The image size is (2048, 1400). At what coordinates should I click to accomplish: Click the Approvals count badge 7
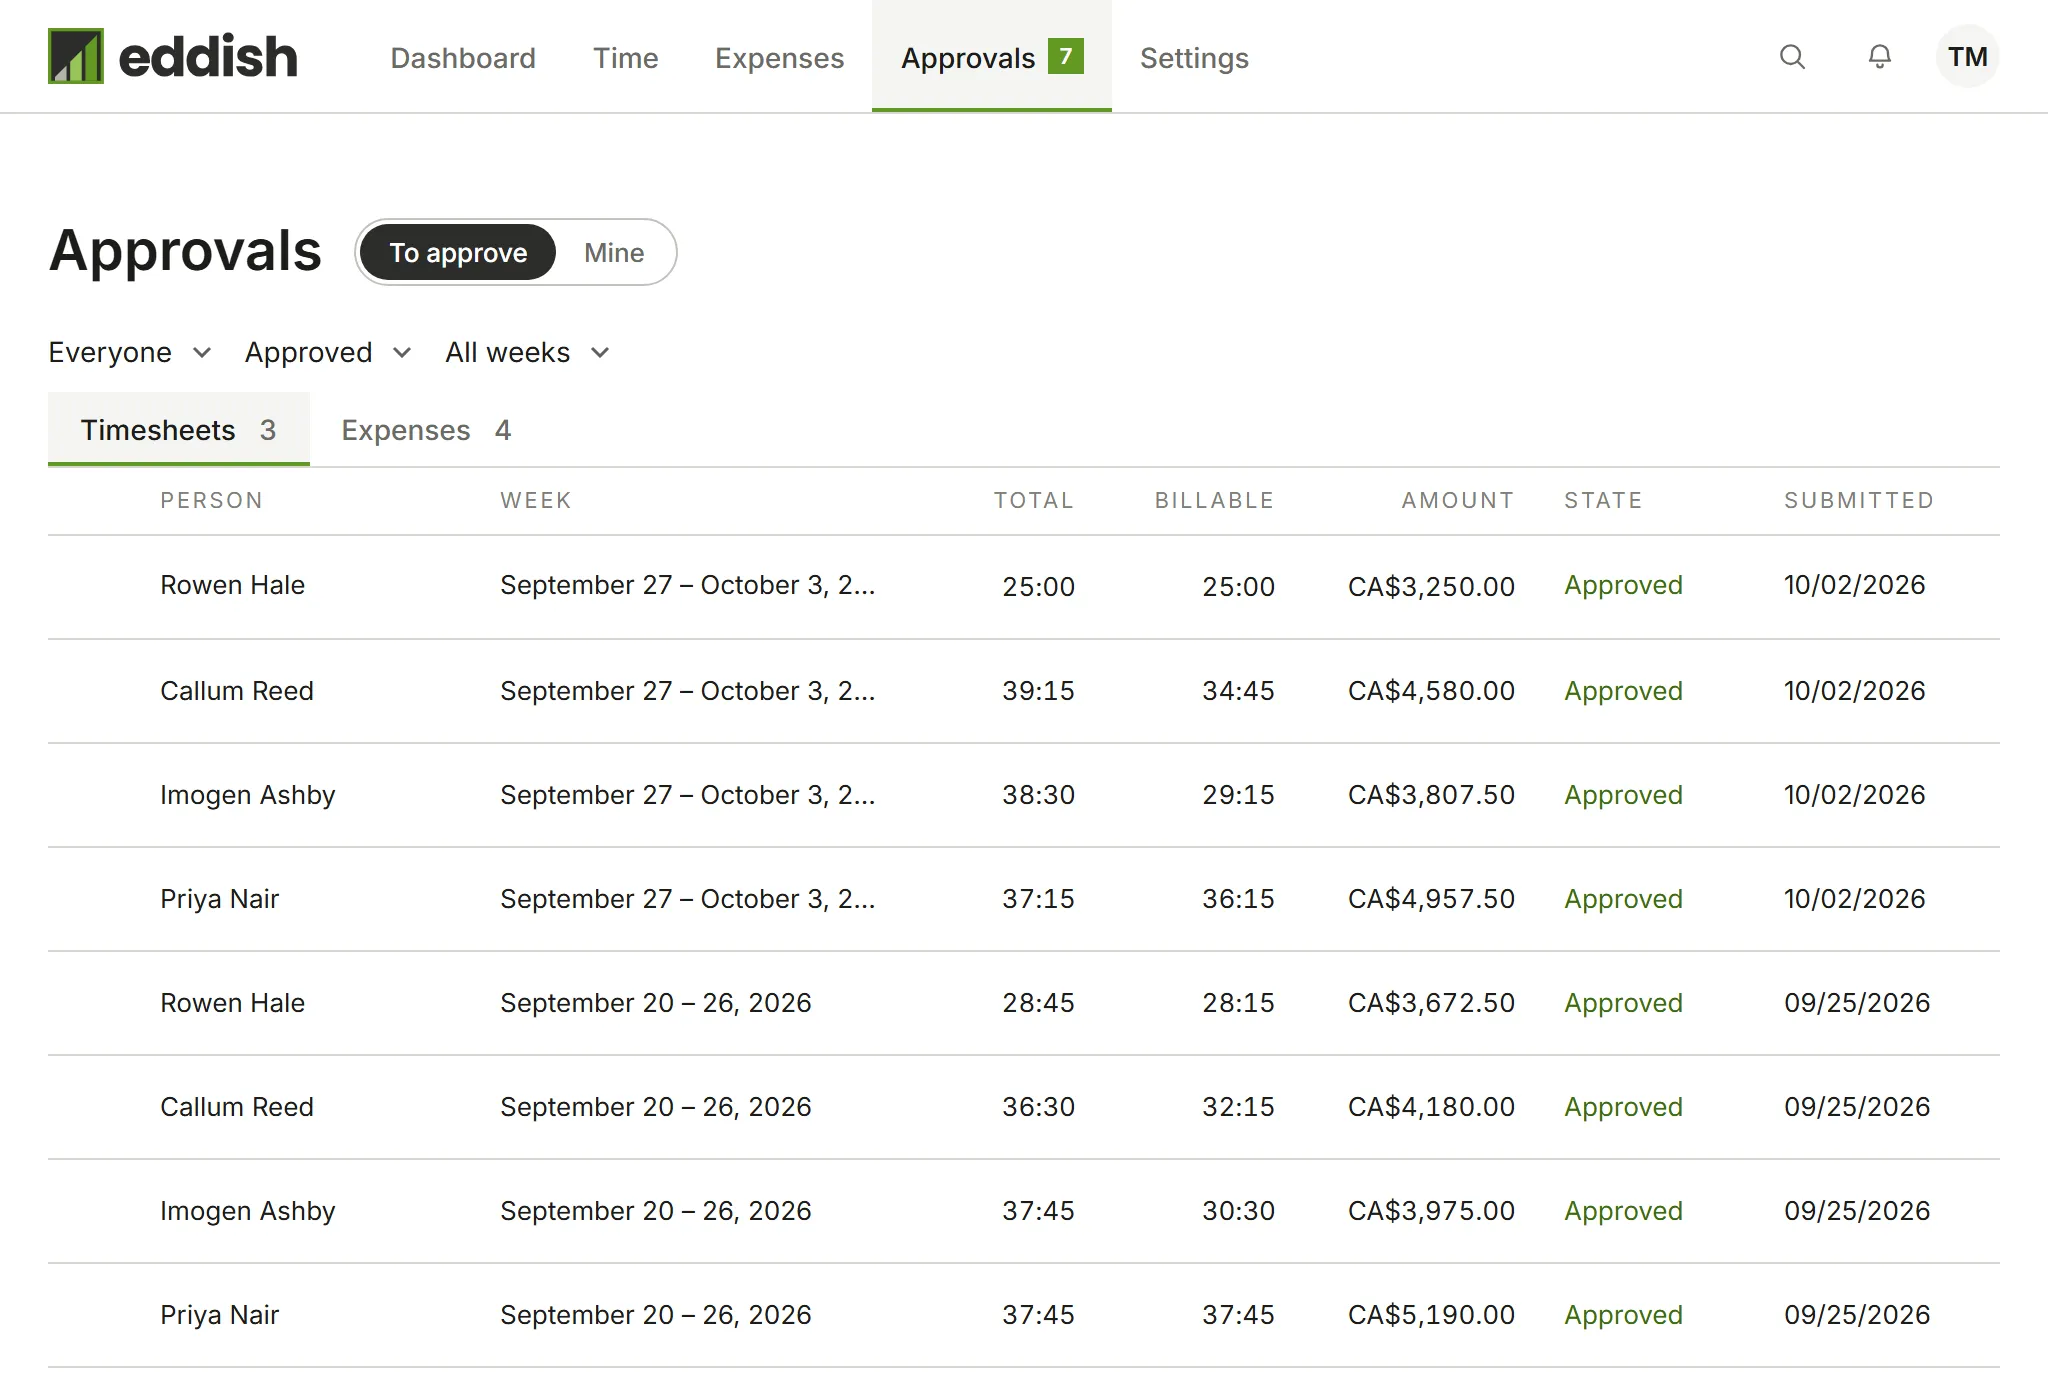(x=1066, y=56)
